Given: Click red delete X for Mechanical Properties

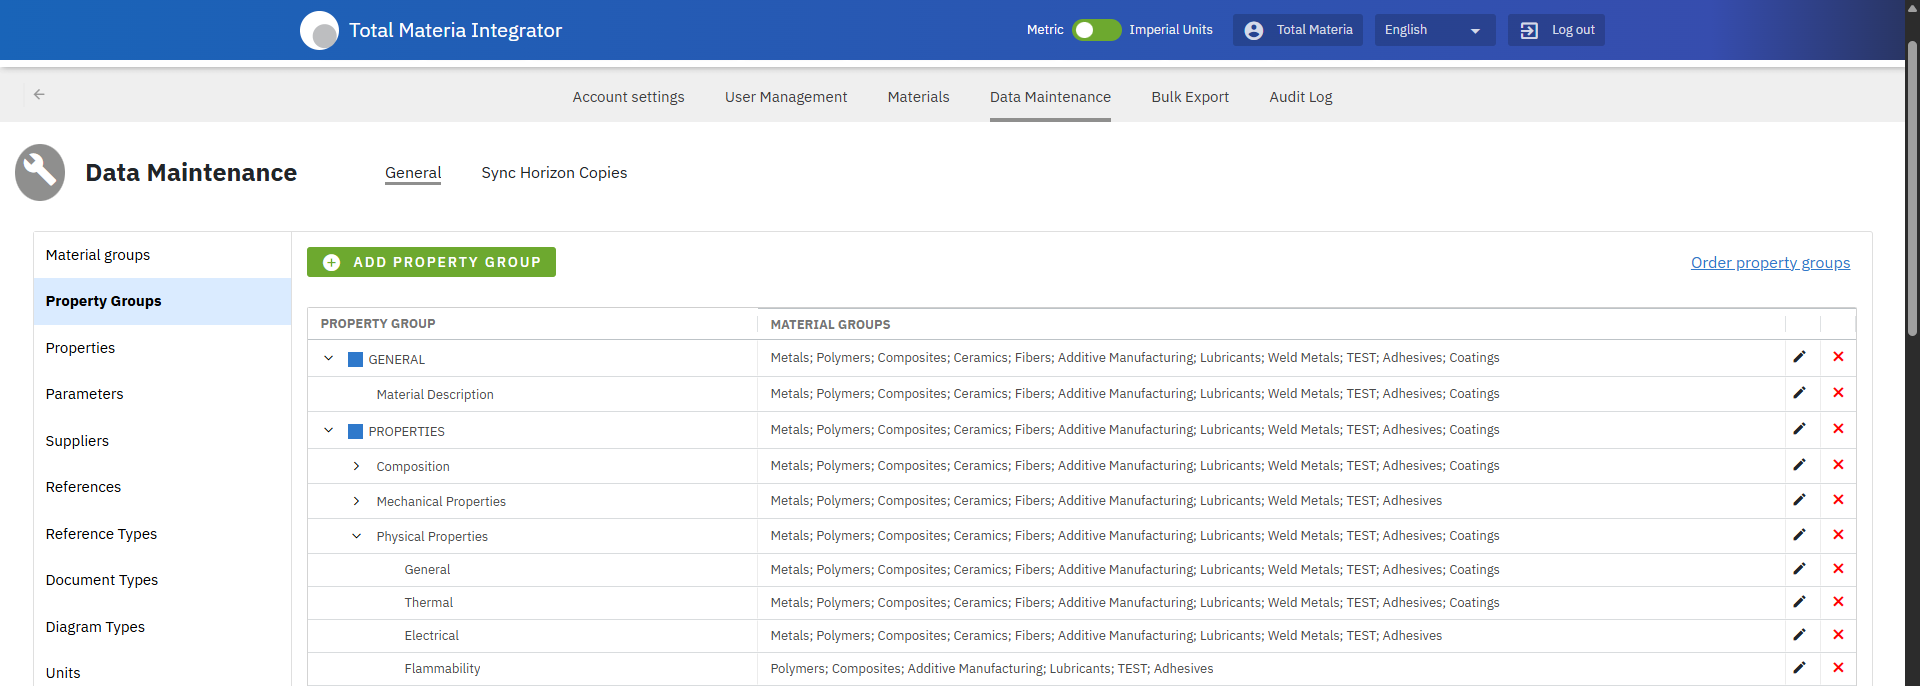Looking at the screenshot, I should [1838, 500].
